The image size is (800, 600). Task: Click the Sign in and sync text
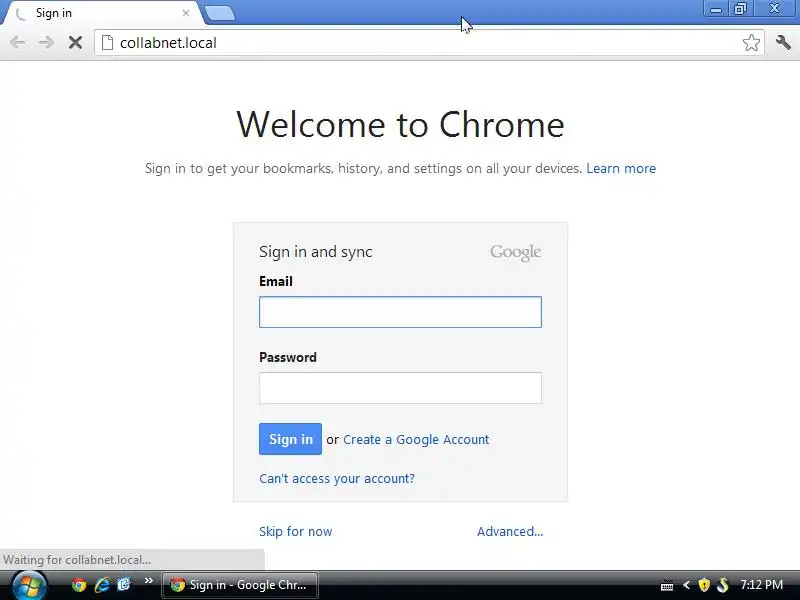tap(316, 252)
